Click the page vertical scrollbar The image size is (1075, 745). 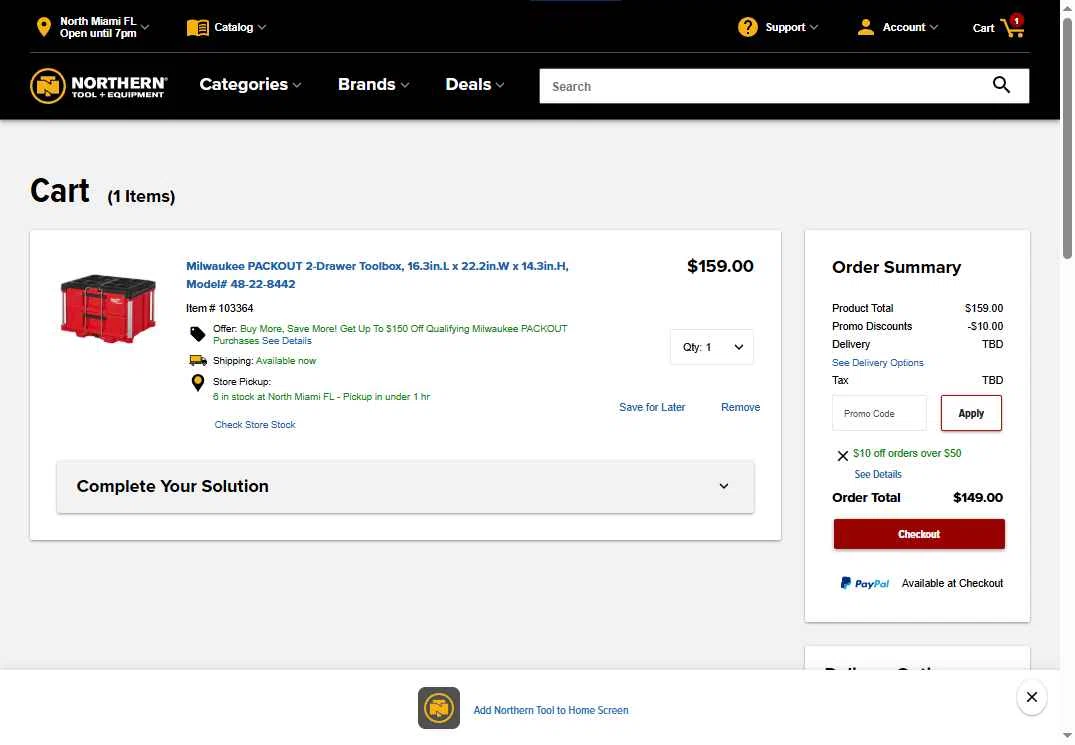pyautogui.click(x=1067, y=137)
